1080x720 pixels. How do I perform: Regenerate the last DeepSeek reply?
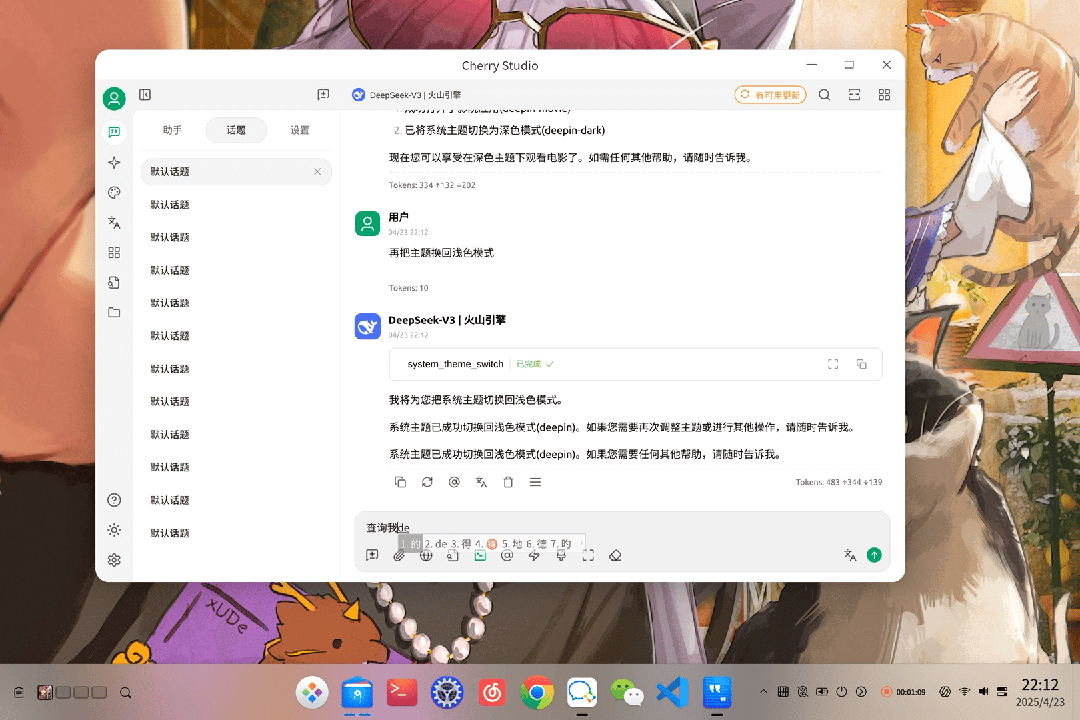click(x=427, y=482)
